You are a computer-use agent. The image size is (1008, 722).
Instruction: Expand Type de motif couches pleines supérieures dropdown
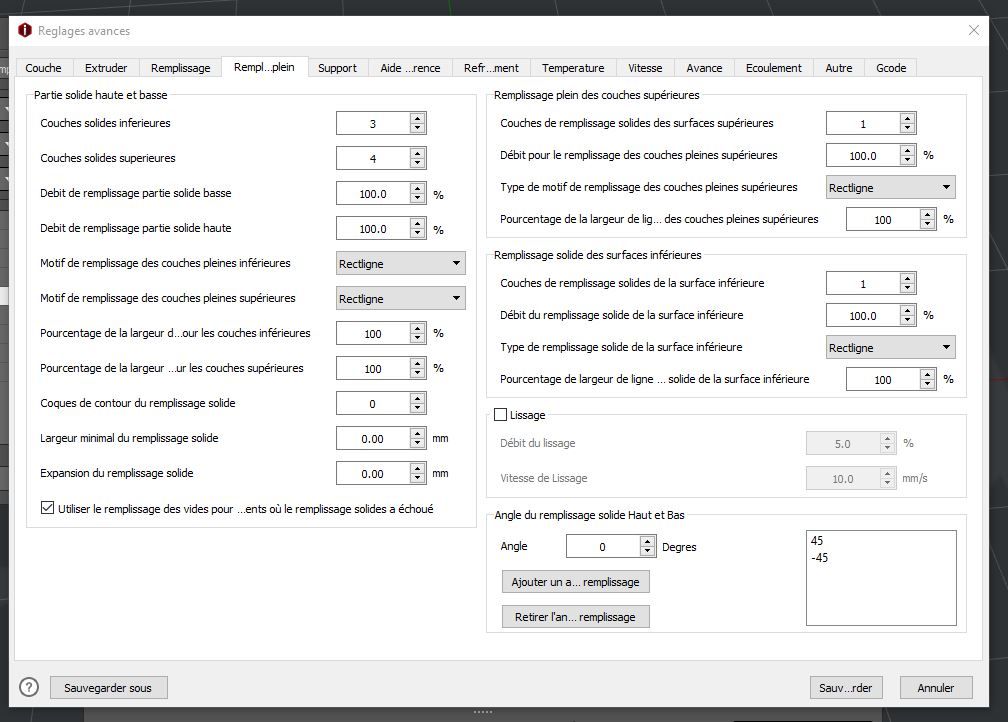pyautogui.click(x=890, y=187)
